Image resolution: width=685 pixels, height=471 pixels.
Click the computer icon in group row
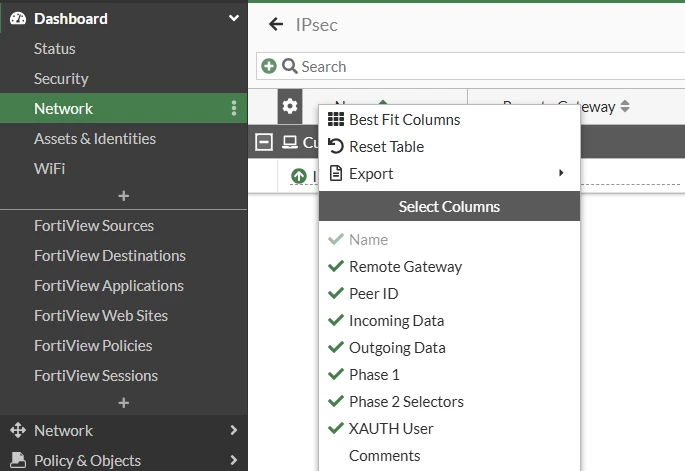[x=289, y=142]
